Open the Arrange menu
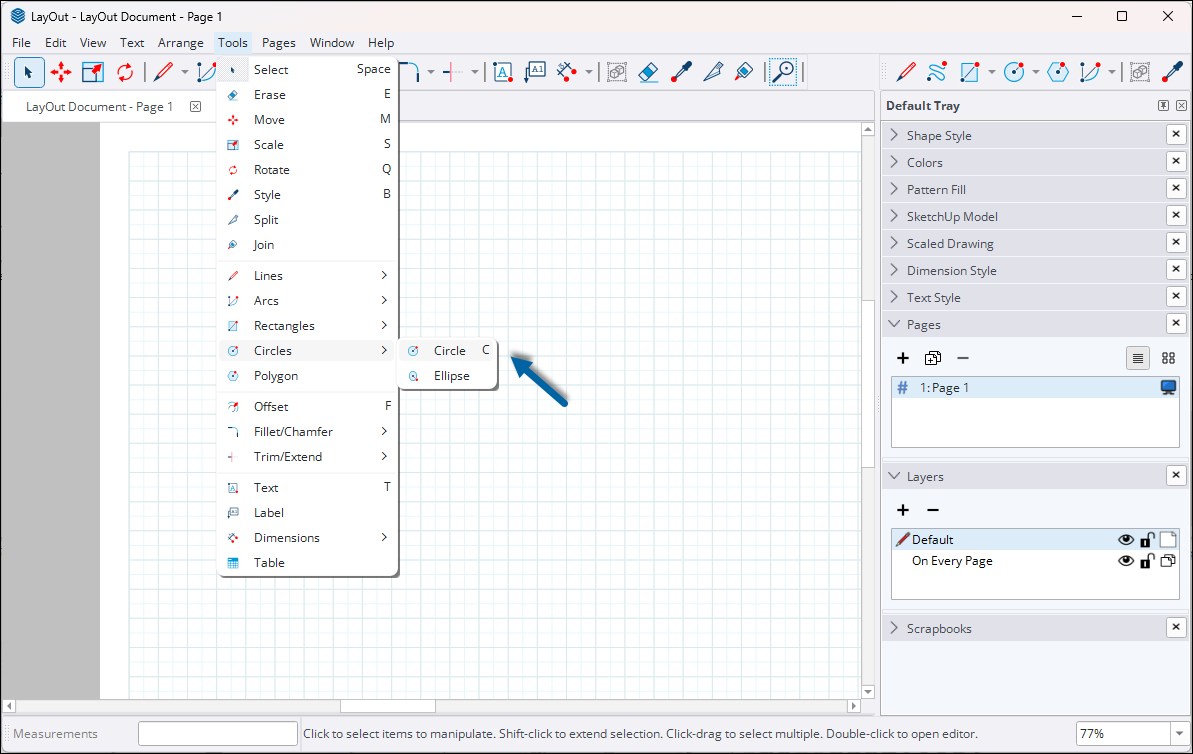Viewport: 1193px width, 754px height. coord(180,42)
